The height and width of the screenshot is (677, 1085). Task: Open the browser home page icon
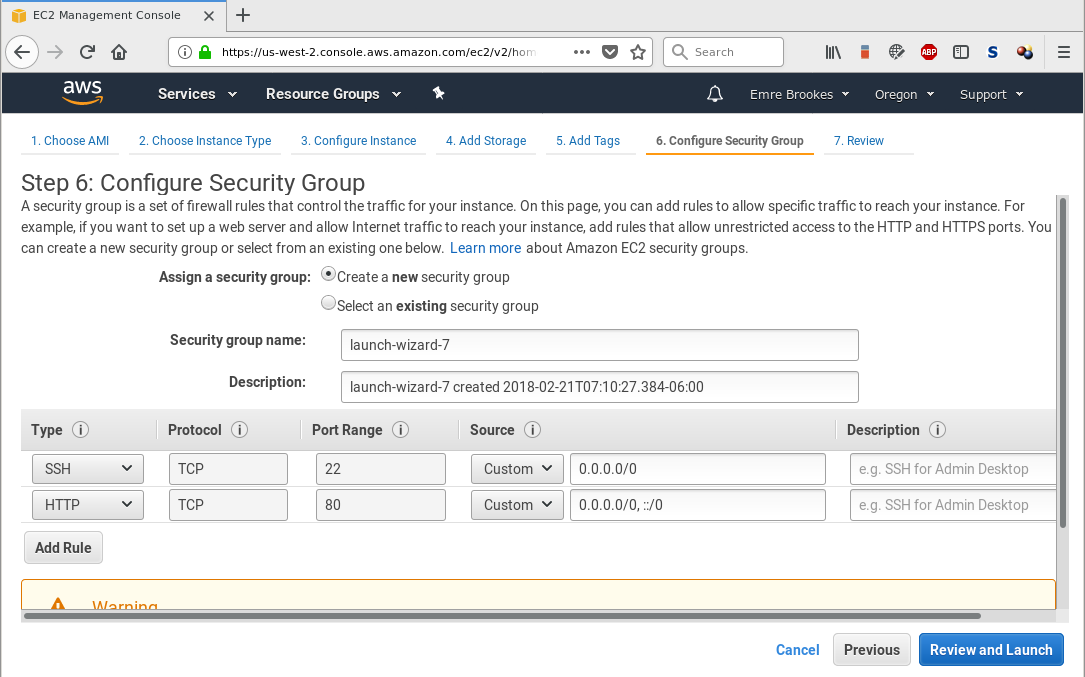119,52
